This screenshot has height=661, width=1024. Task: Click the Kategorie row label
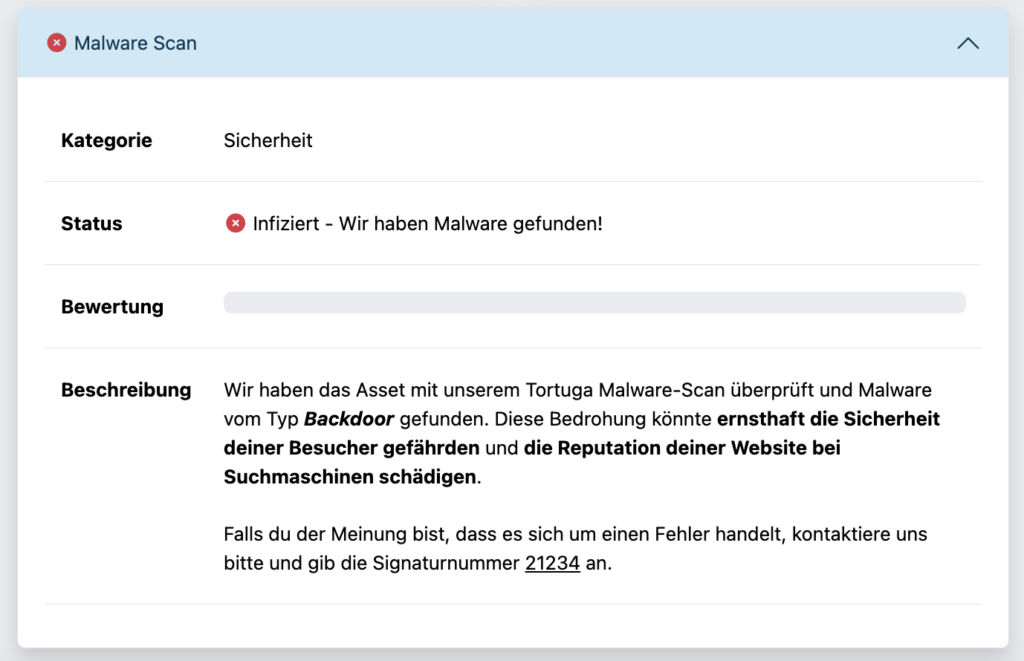pos(106,140)
